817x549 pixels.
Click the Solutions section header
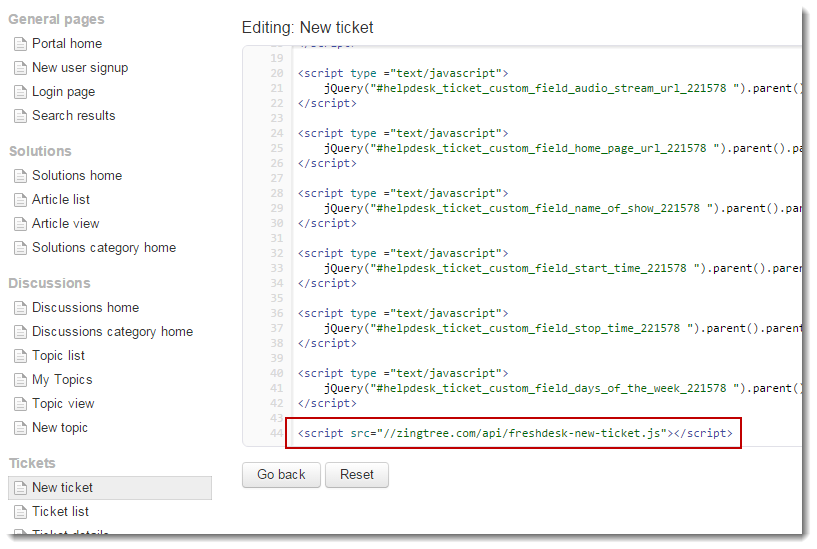tap(40, 152)
